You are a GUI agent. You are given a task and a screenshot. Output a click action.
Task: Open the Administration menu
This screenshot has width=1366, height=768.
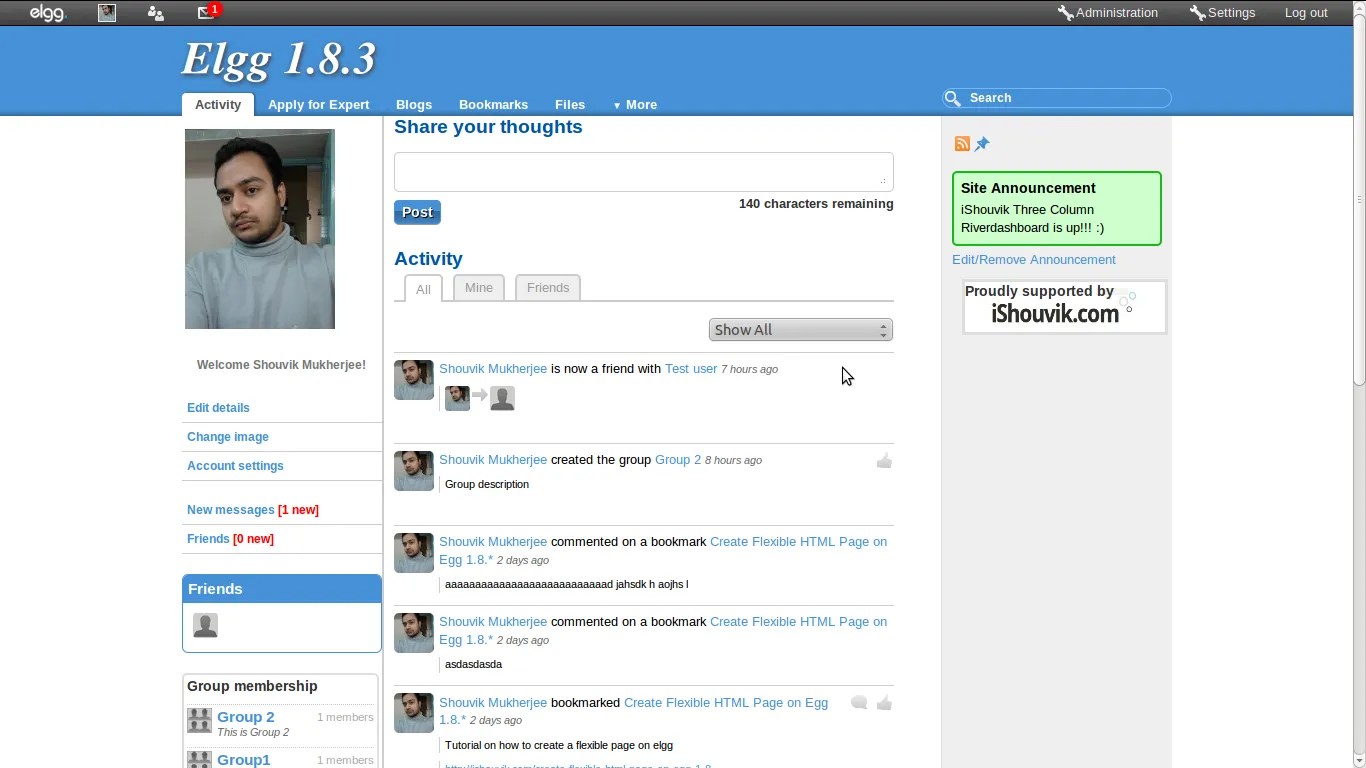(x=1108, y=13)
